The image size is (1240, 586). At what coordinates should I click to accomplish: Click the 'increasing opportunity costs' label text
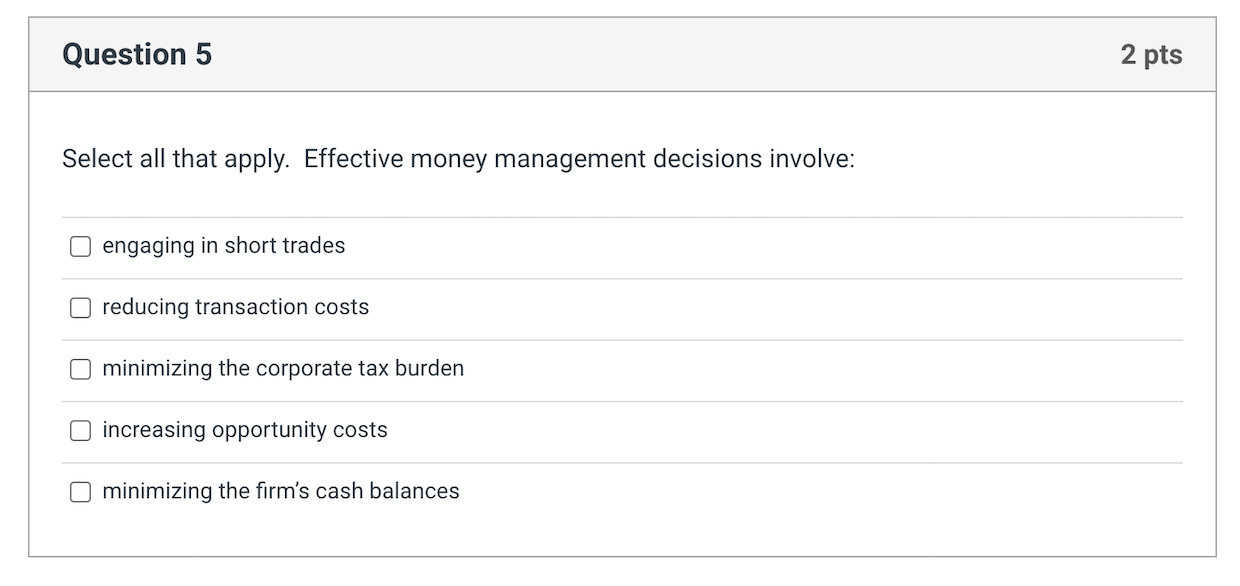click(244, 431)
